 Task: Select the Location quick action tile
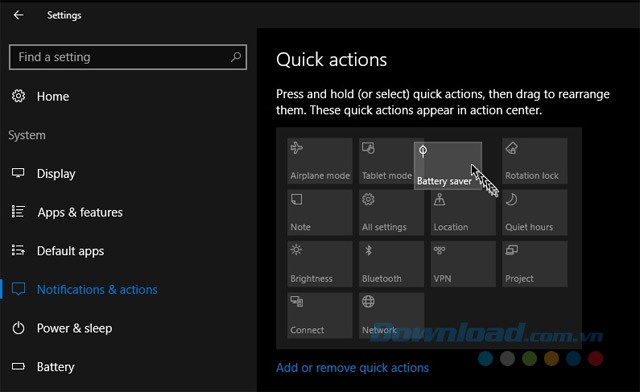pyautogui.click(x=463, y=212)
